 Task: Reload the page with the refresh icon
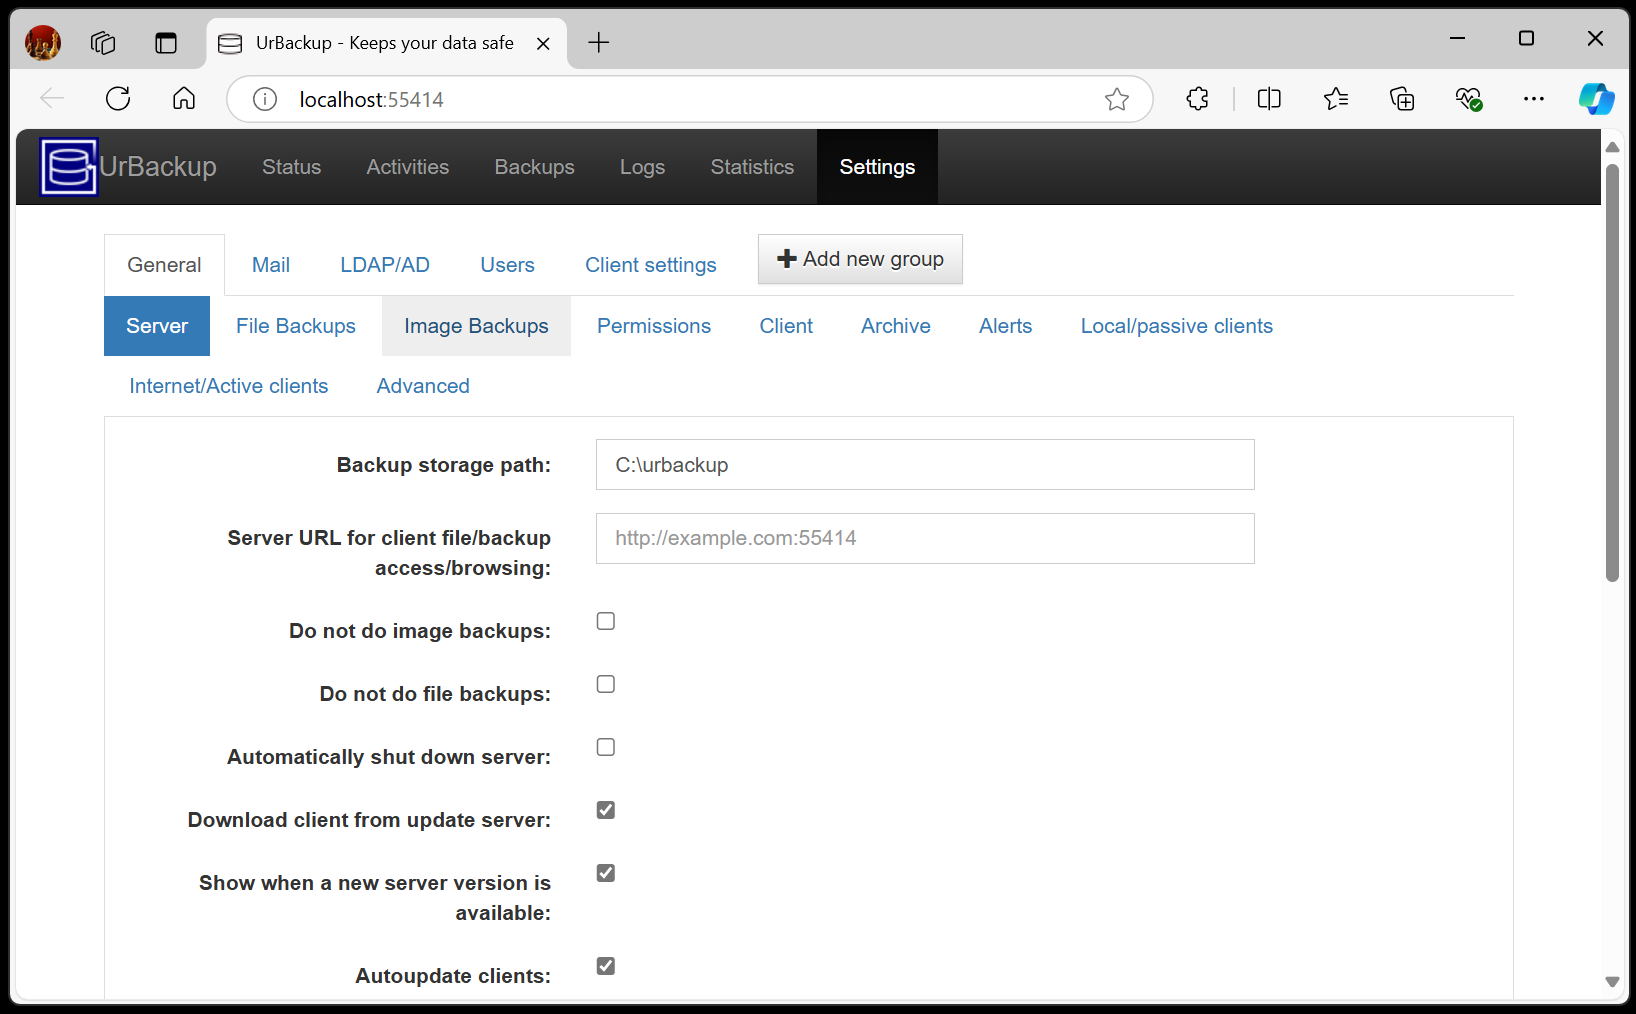(x=118, y=99)
